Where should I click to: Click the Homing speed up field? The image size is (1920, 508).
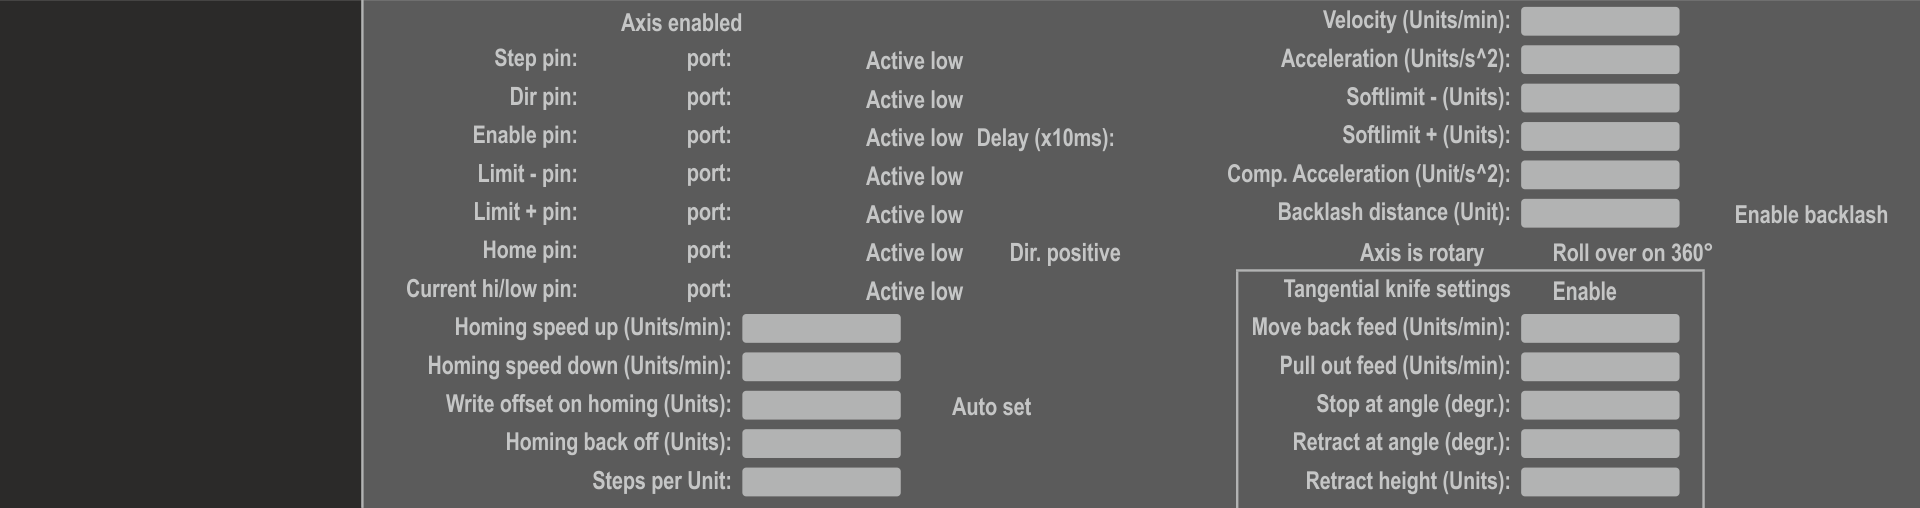(x=820, y=328)
